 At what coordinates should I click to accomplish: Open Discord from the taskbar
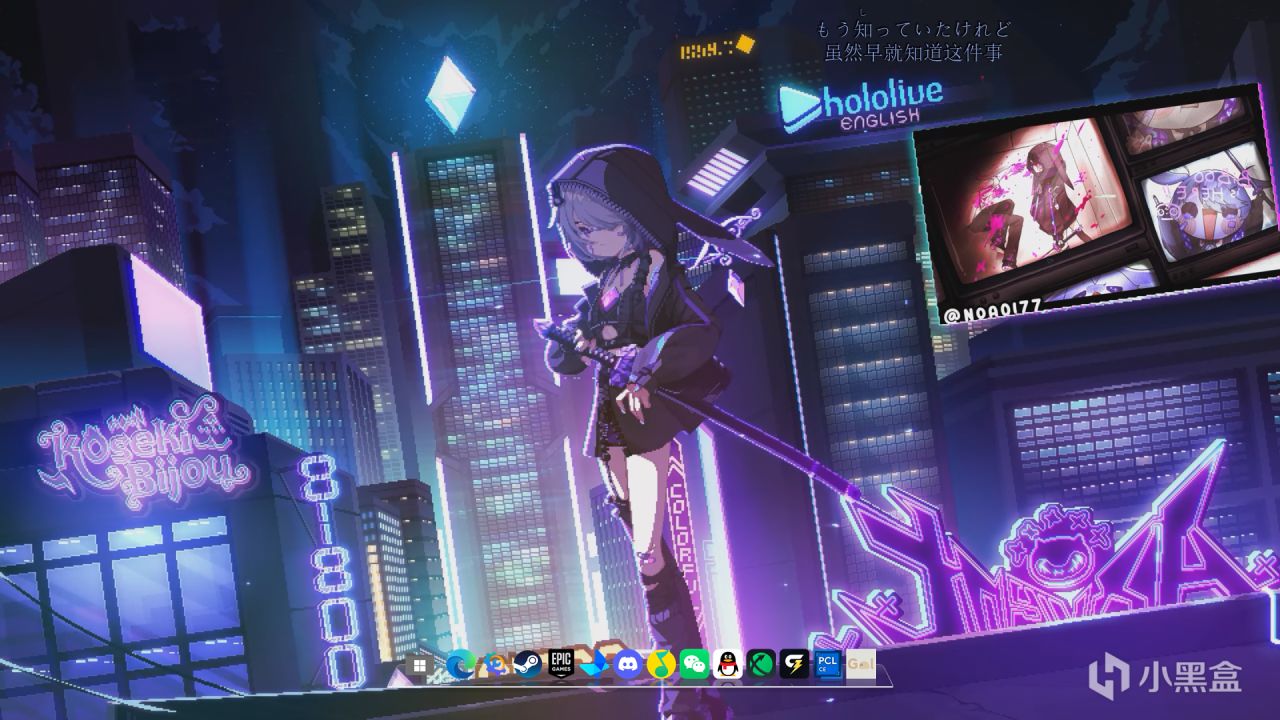pos(627,664)
